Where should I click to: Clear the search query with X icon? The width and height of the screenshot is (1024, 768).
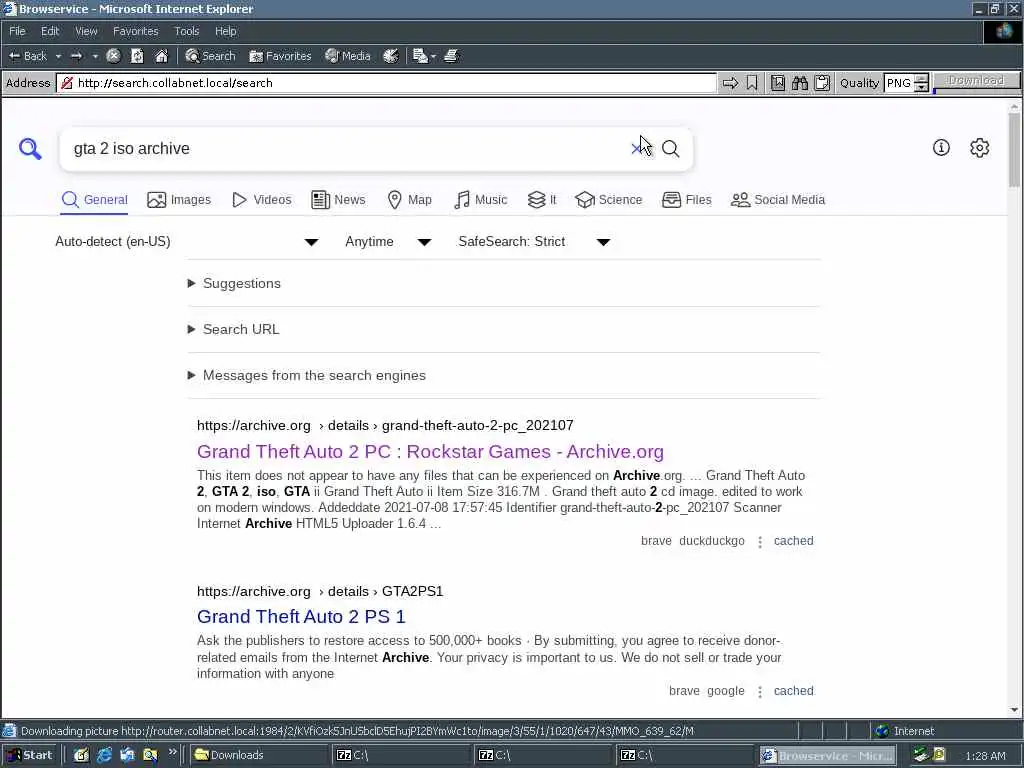pos(637,149)
